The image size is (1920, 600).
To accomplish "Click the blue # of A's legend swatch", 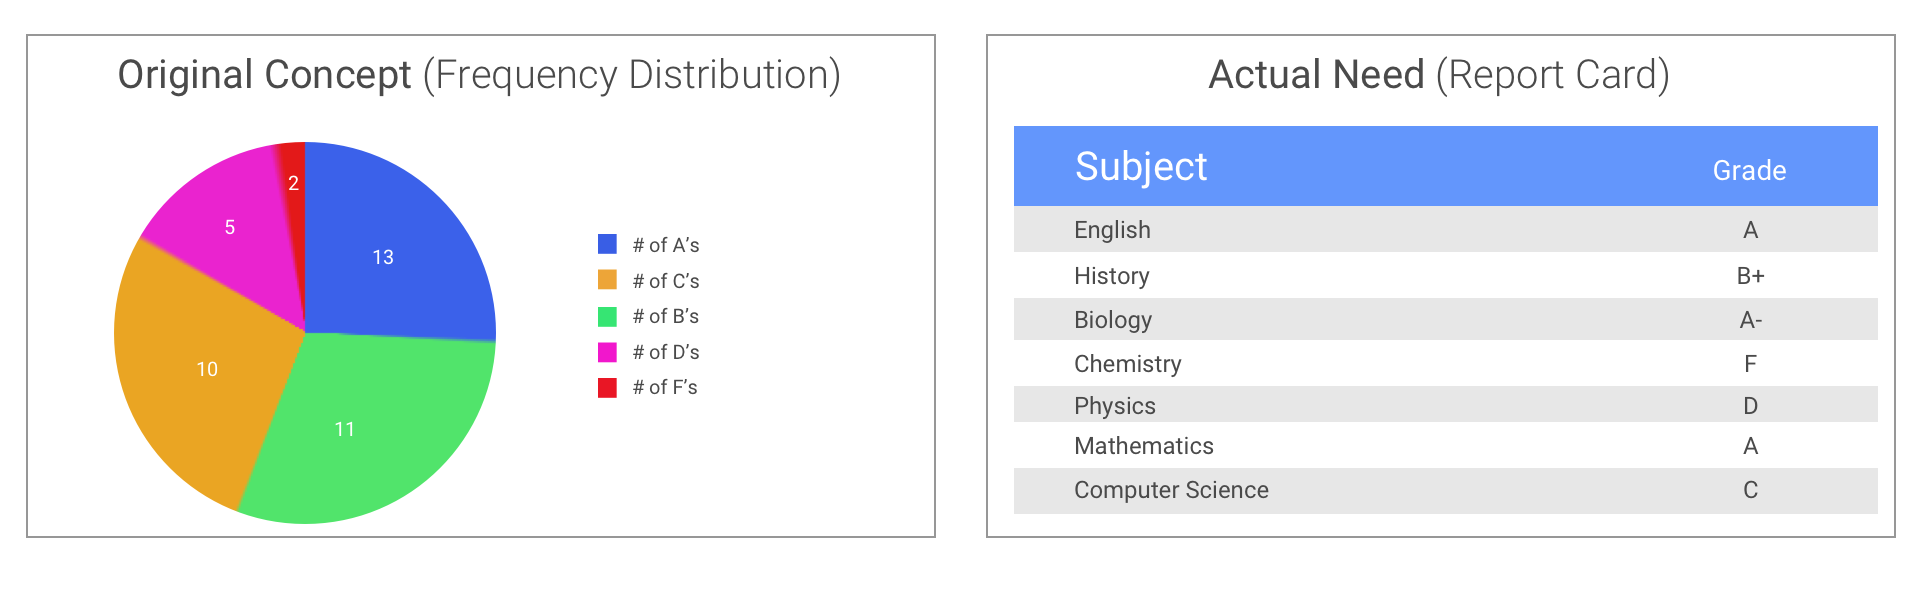I will [607, 244].
